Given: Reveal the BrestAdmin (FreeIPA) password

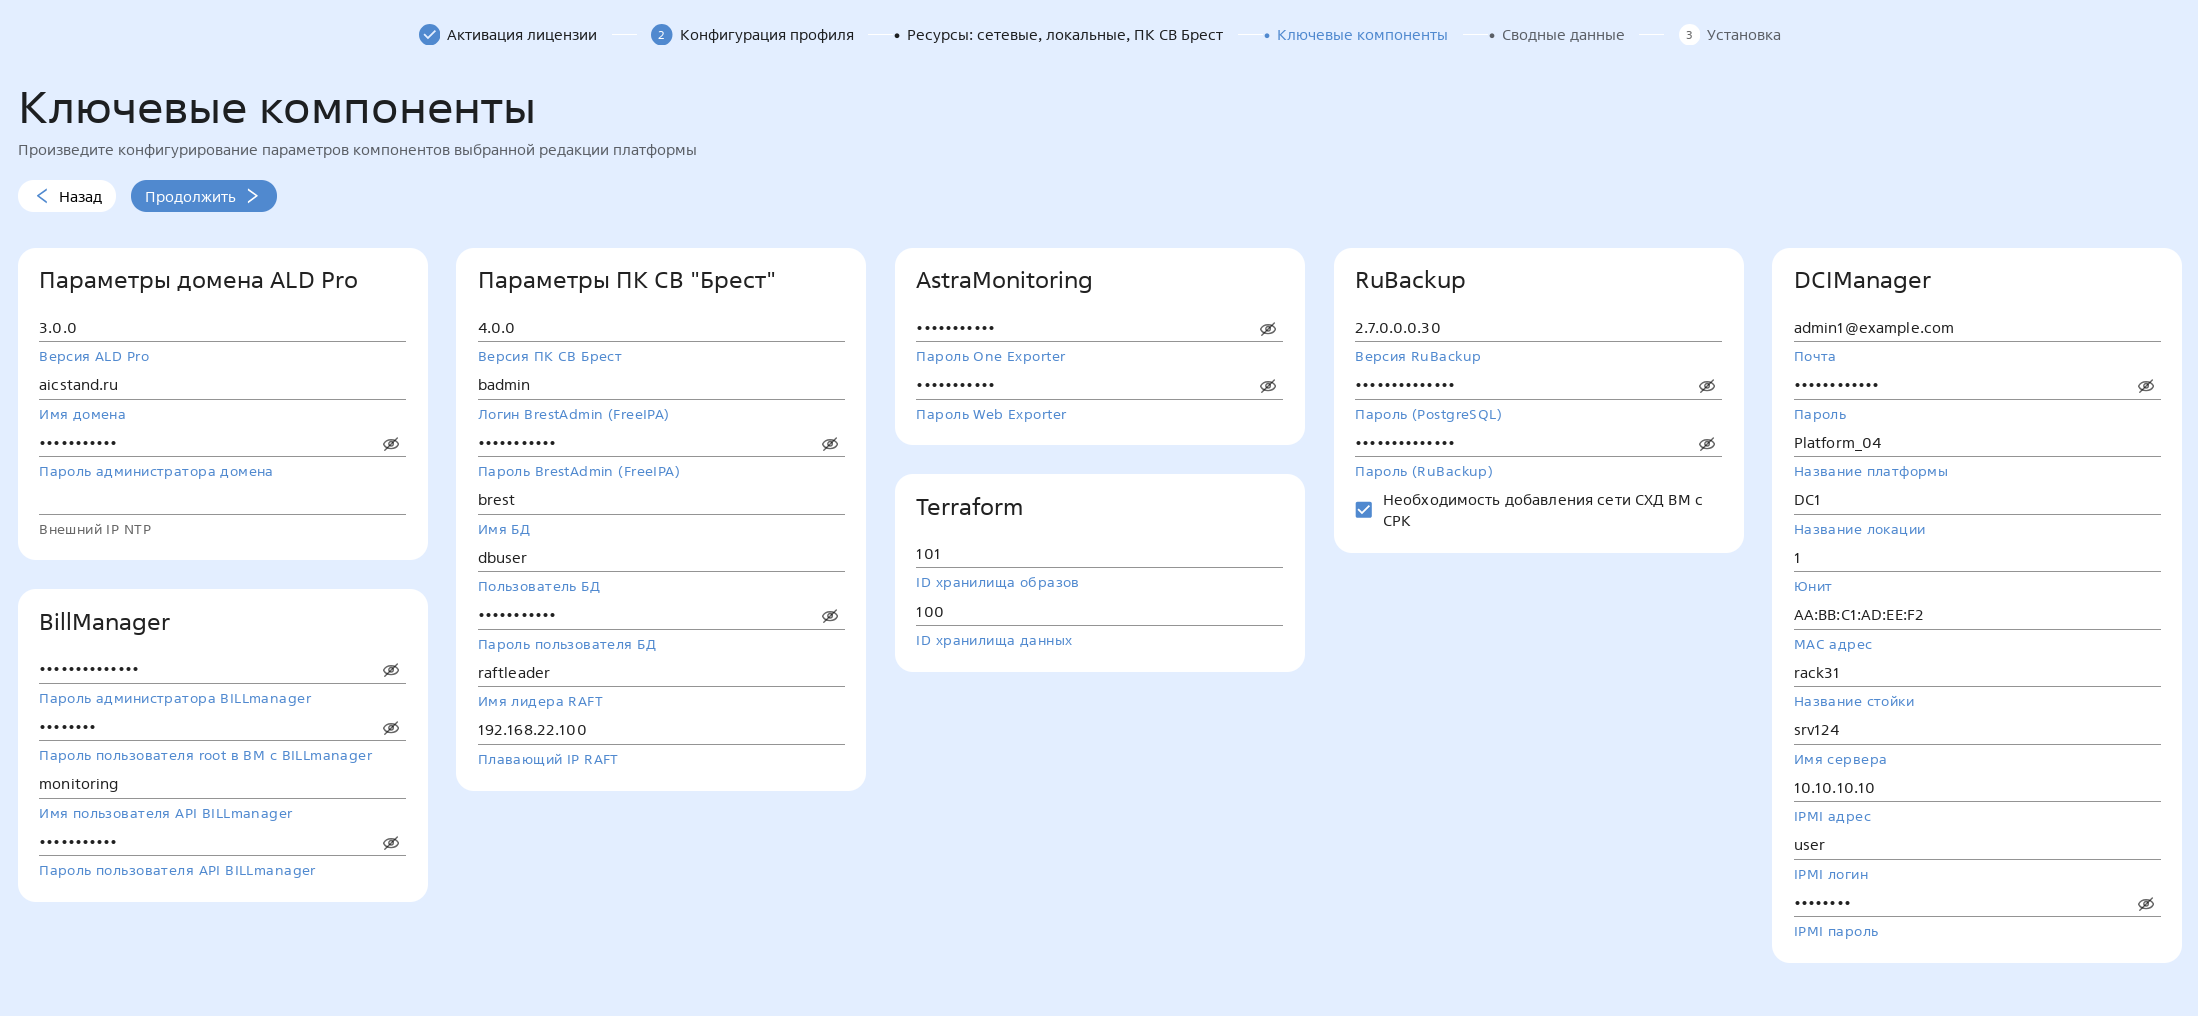Looking at the screenshot, I should tap(830, 443).
